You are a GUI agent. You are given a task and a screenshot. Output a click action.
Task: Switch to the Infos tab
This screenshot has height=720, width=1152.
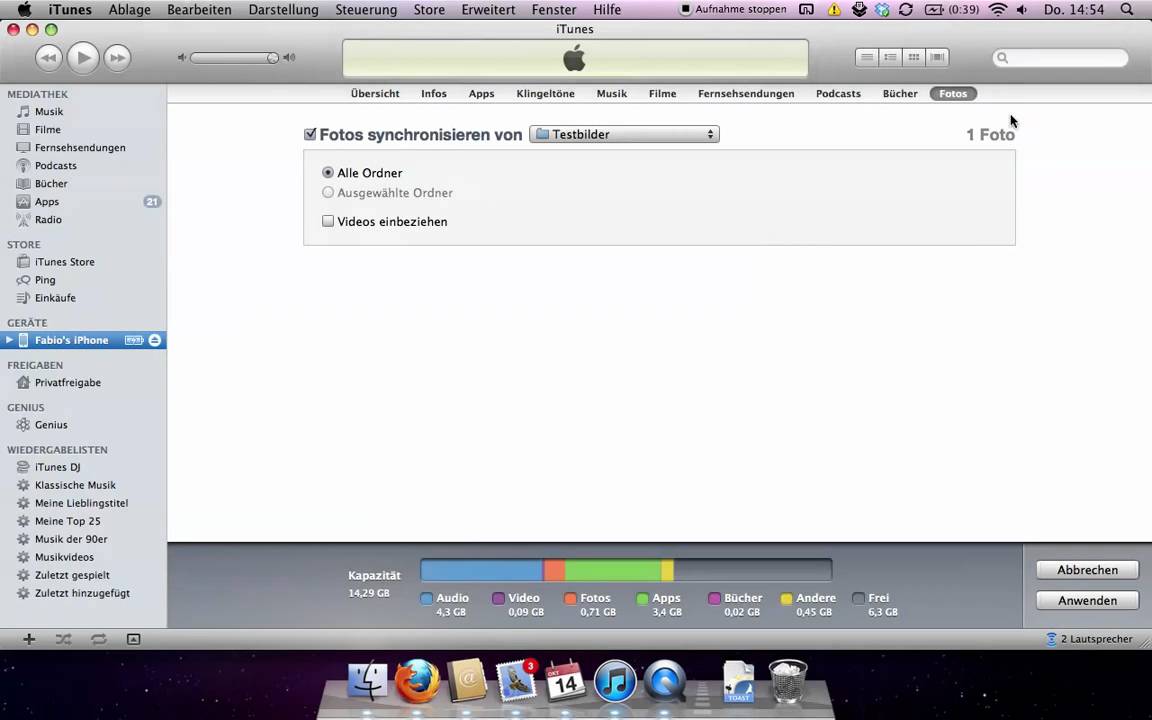click(x=433, y=93)
